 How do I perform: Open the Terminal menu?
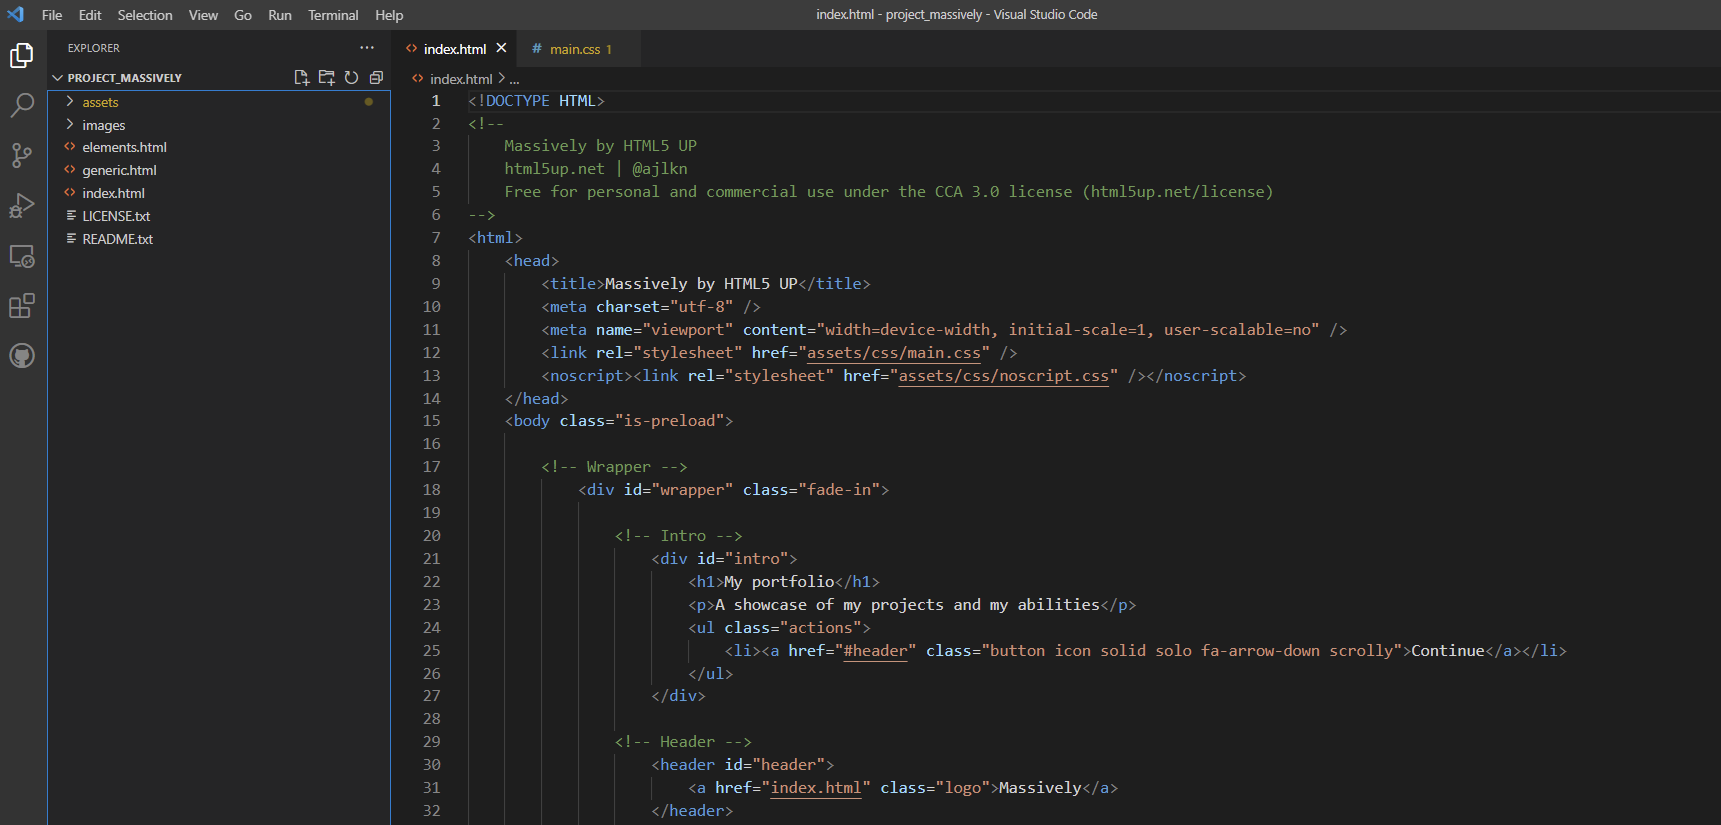pos(333,15)
